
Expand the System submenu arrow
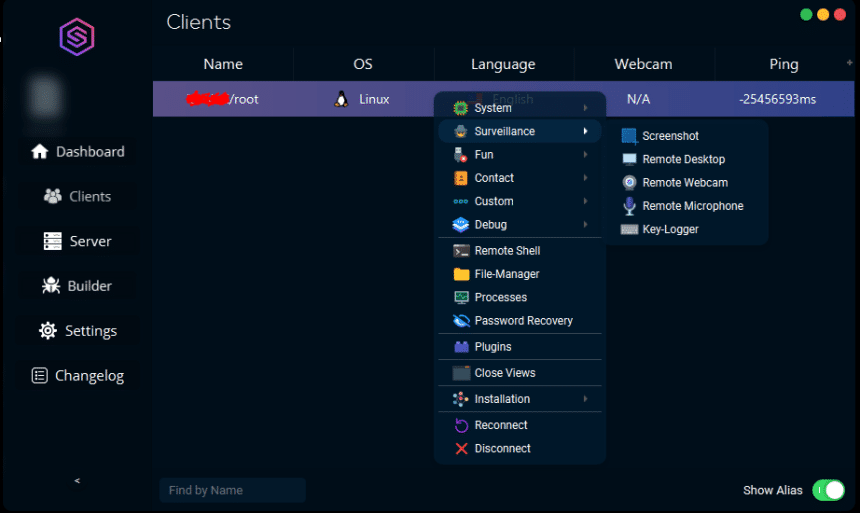(x=585, y=108)
